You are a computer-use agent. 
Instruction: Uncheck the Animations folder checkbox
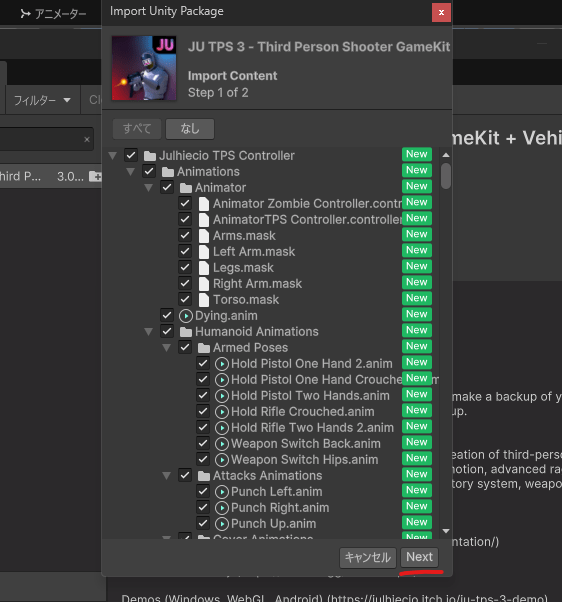pyautogui.click(x=149, y=172)
